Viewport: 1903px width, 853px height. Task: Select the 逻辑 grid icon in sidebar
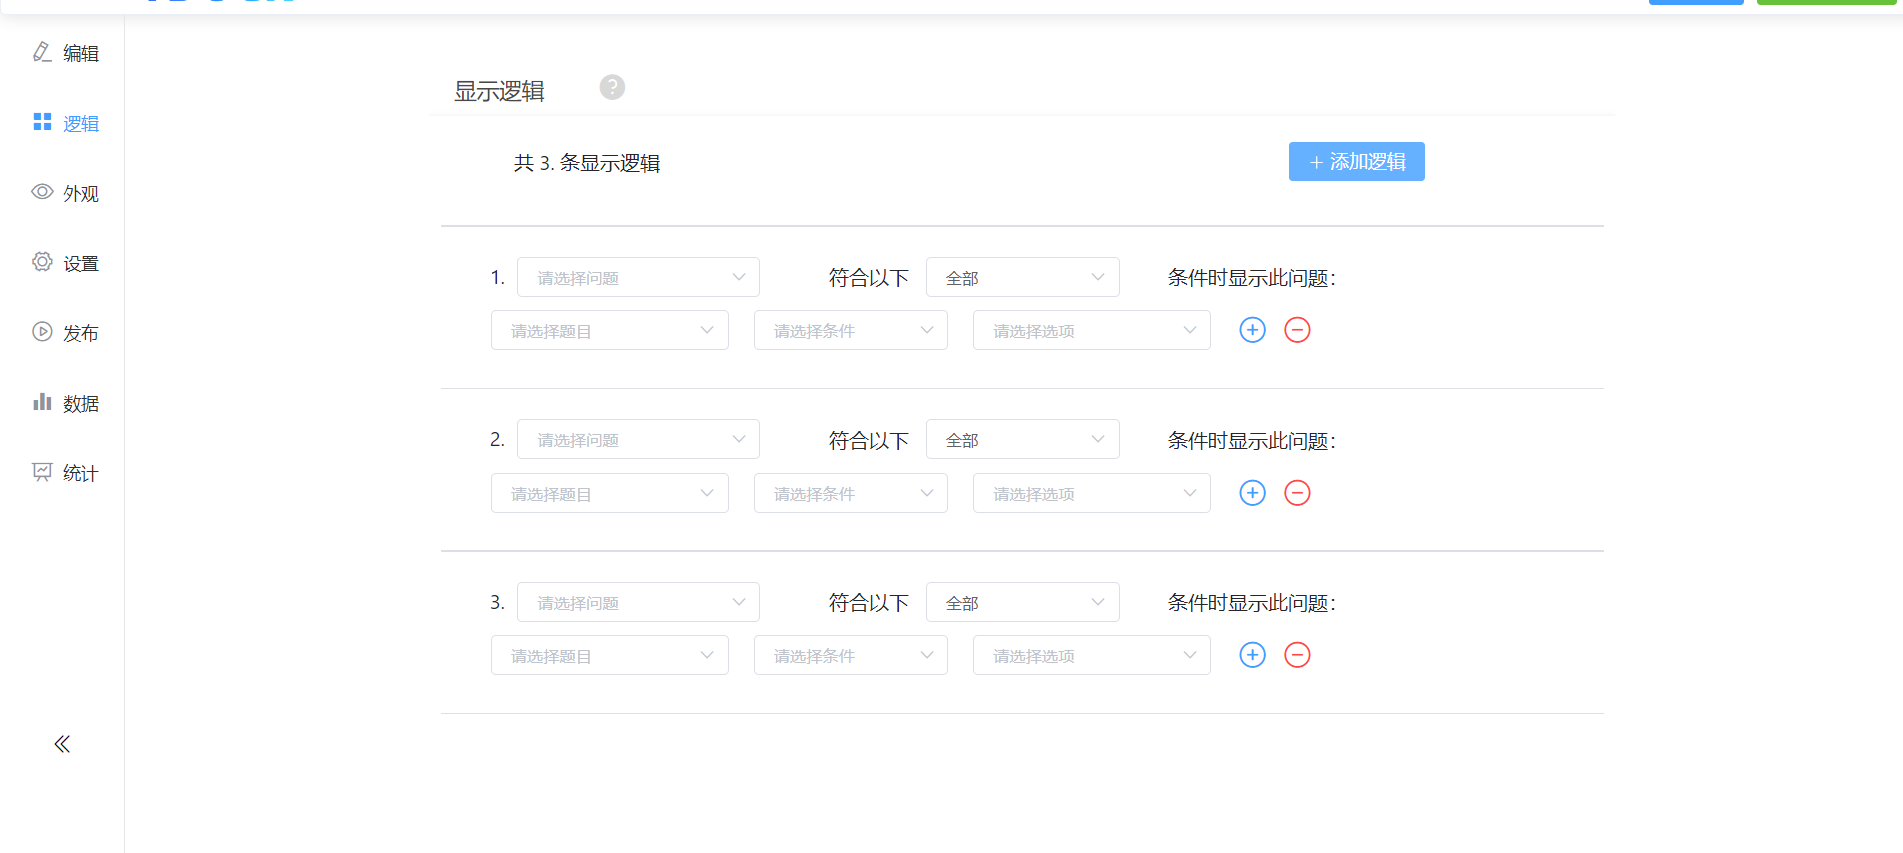(x=42, y=122)
